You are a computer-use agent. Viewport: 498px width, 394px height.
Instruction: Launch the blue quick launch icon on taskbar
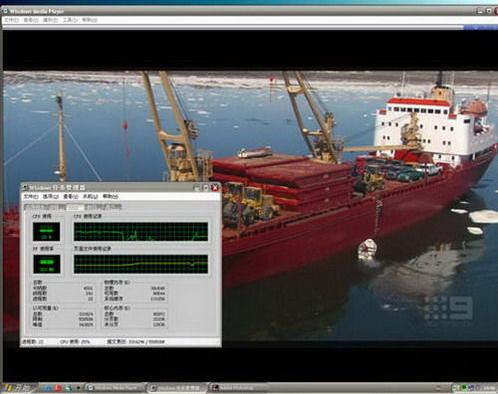[x=47, y=388]
